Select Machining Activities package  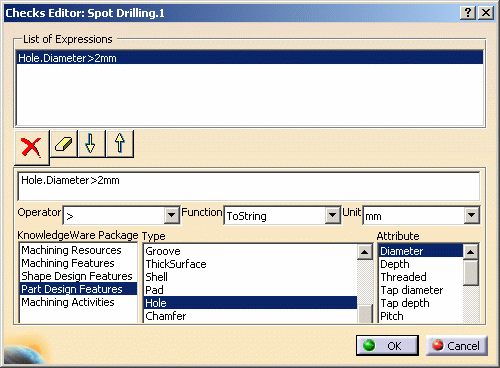68,302
